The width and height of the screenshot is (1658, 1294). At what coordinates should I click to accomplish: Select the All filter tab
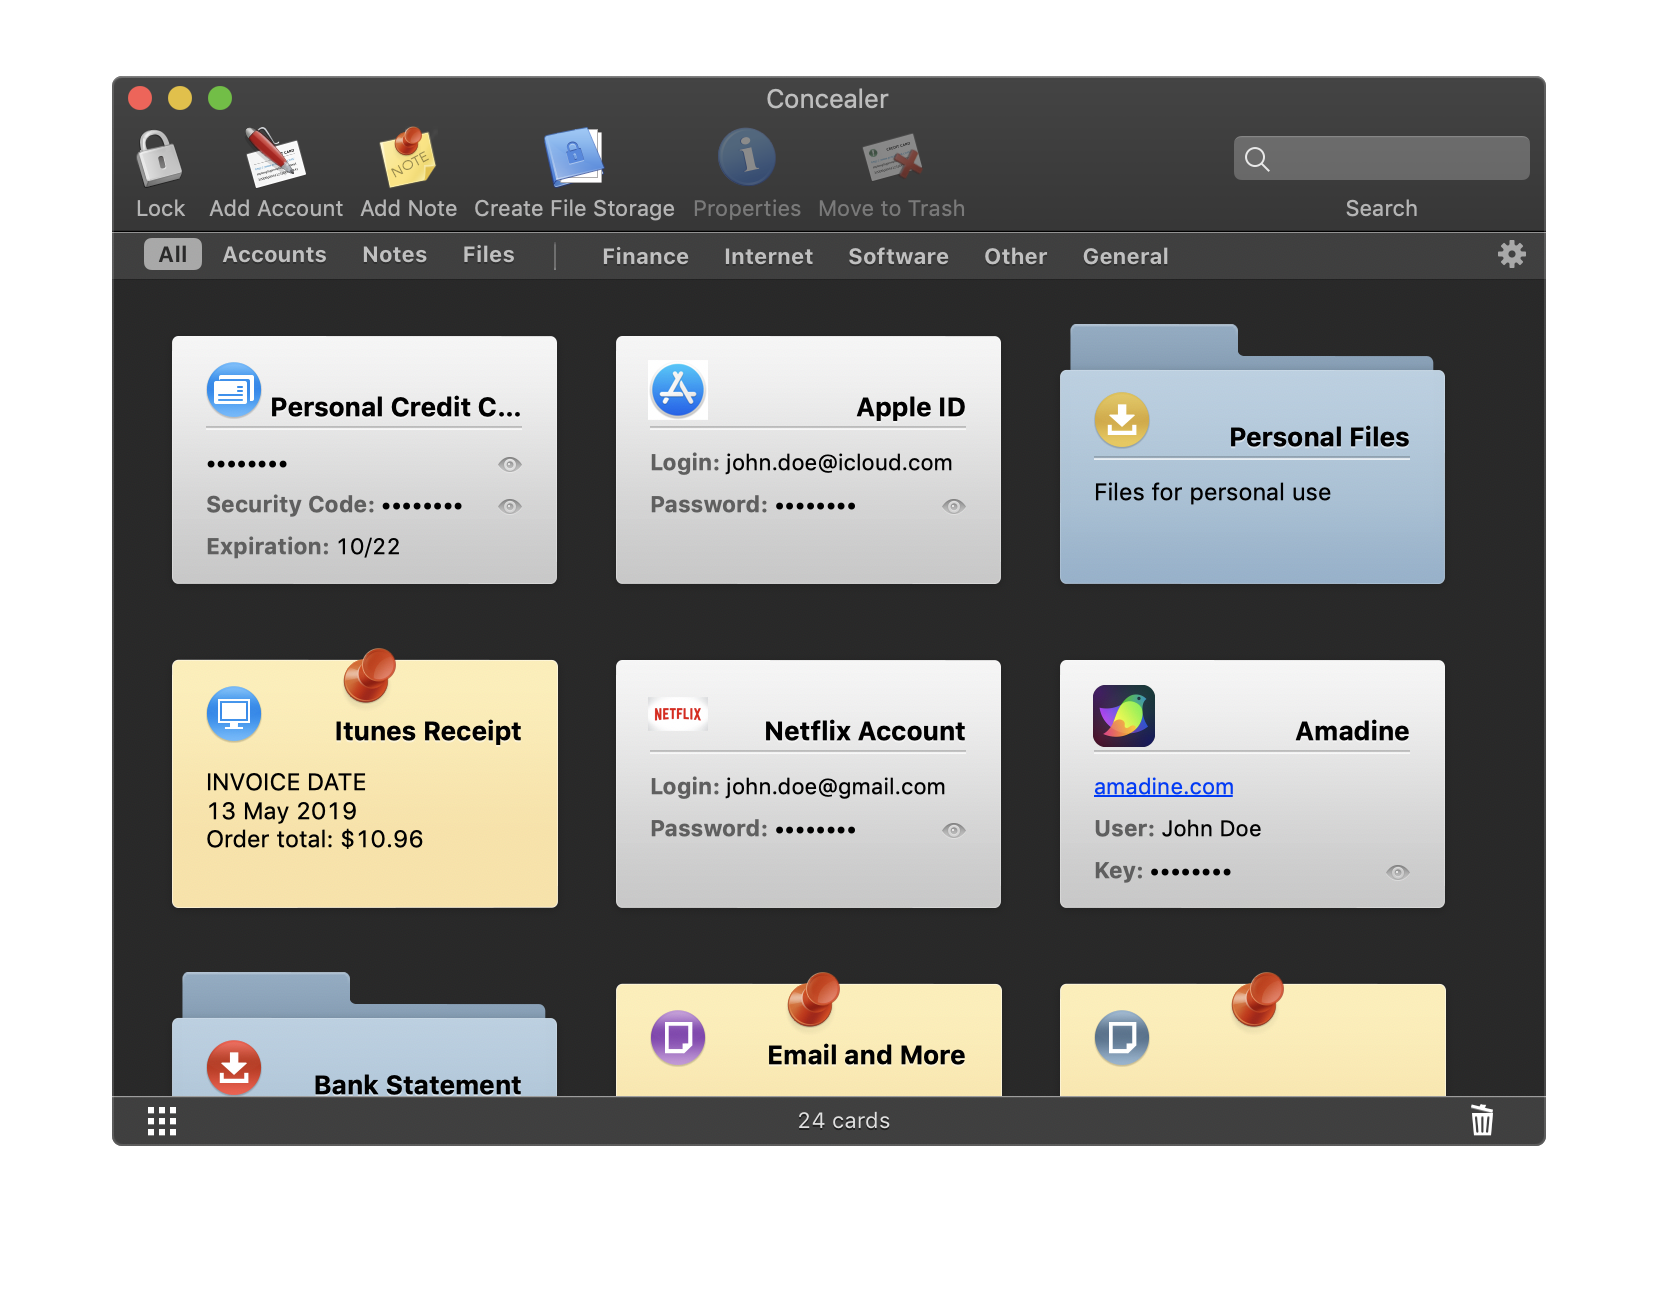pos(173,254)
